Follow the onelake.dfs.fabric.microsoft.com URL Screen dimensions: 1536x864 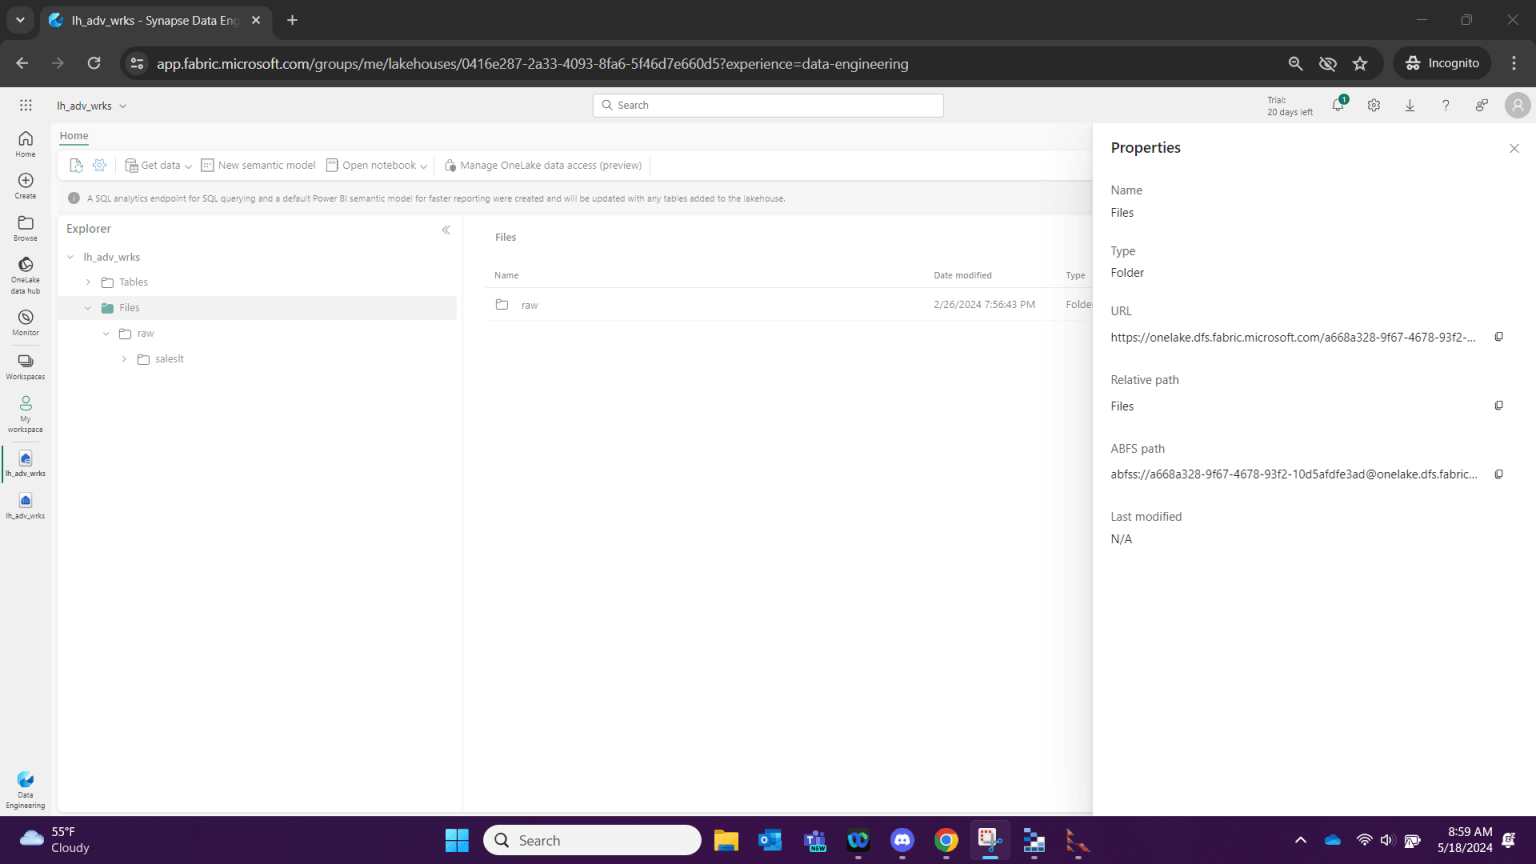pyautogui.click(x=1290, y=337)
